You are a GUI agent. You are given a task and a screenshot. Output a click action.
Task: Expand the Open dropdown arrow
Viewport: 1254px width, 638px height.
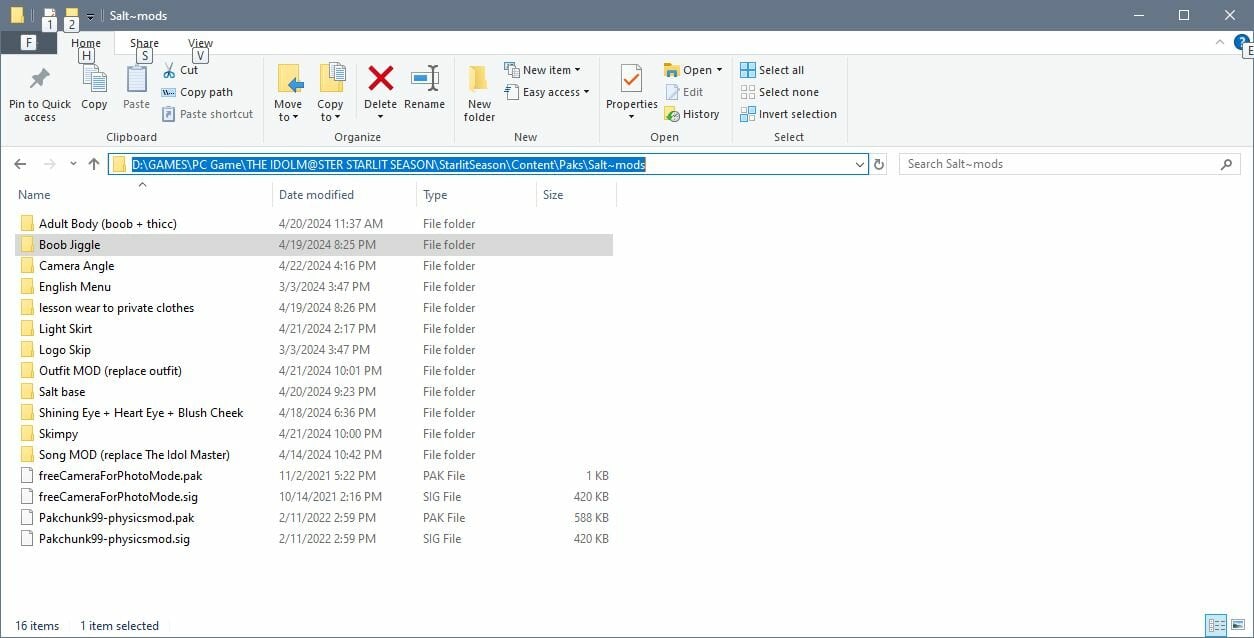(x=719, y=70)
